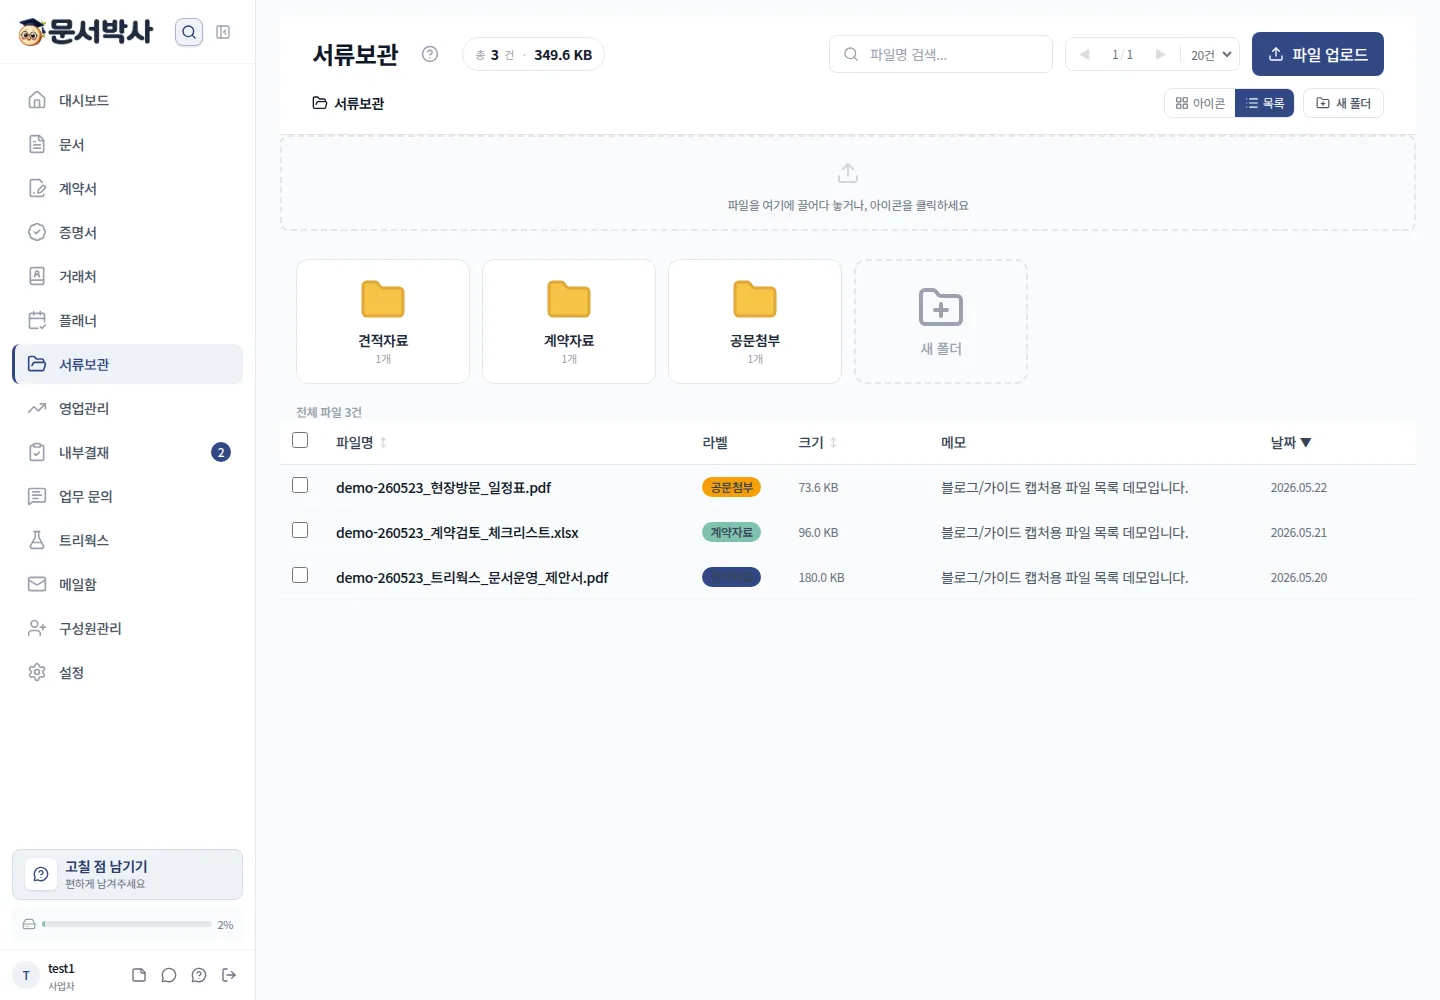Sort by 크기 column
Screen dimensions: 1440x1000
[818, 442]
